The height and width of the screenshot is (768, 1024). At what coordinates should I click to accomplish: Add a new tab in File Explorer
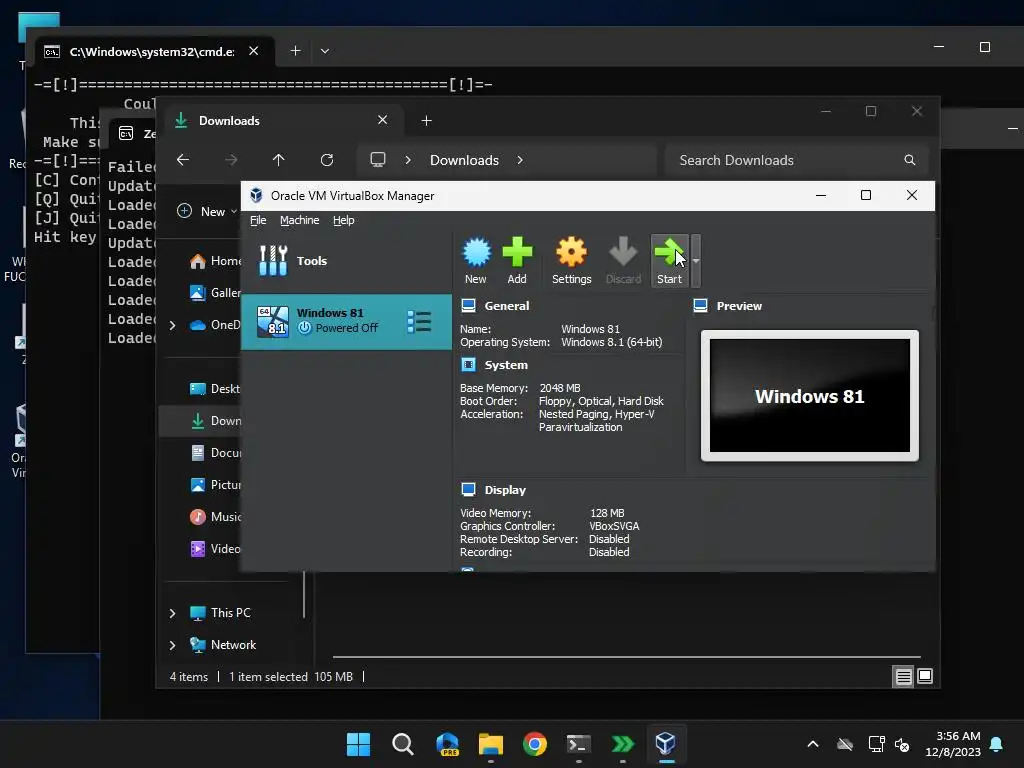tap(426, 121)
